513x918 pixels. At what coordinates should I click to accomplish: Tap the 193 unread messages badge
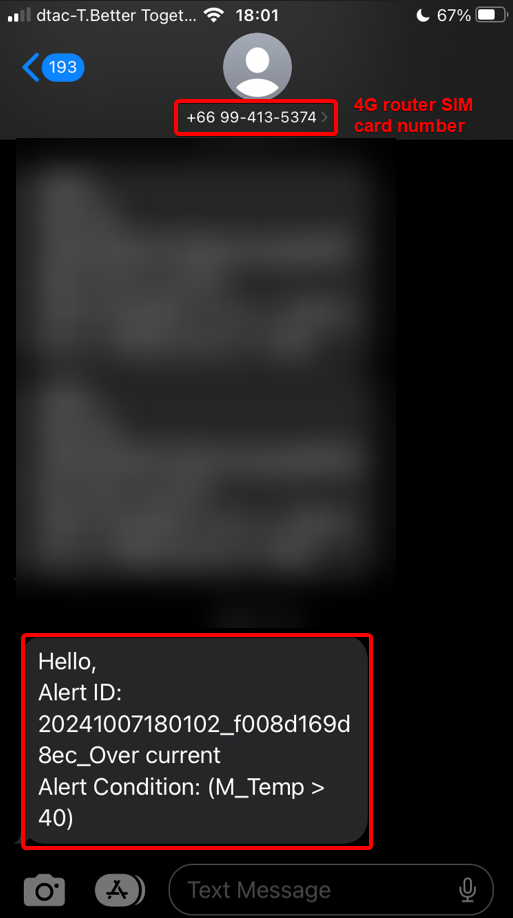63,67
